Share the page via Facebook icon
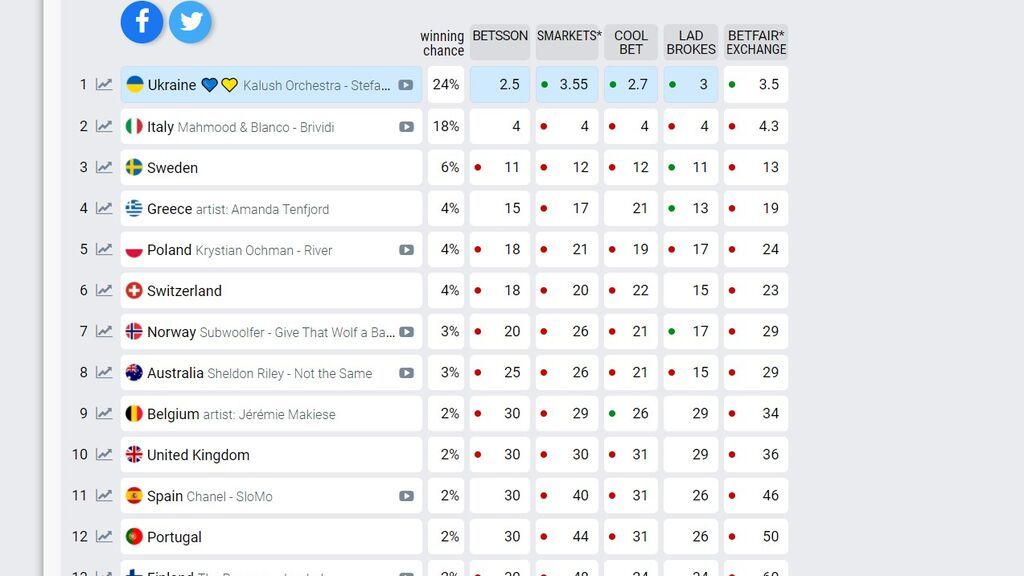 pyautogui.click(x=142, y=22)
